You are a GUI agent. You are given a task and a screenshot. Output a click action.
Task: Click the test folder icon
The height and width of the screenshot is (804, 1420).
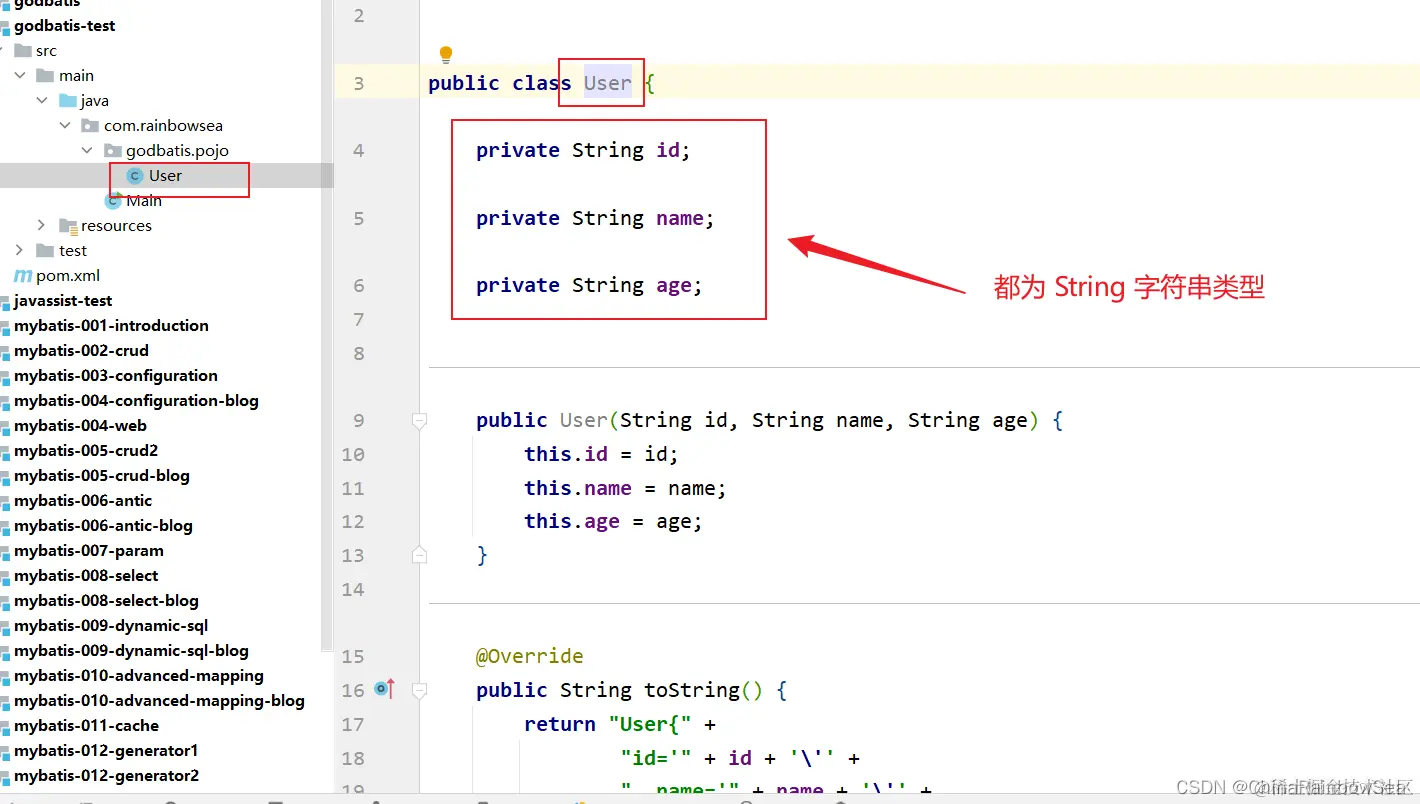tap(44, 250)
